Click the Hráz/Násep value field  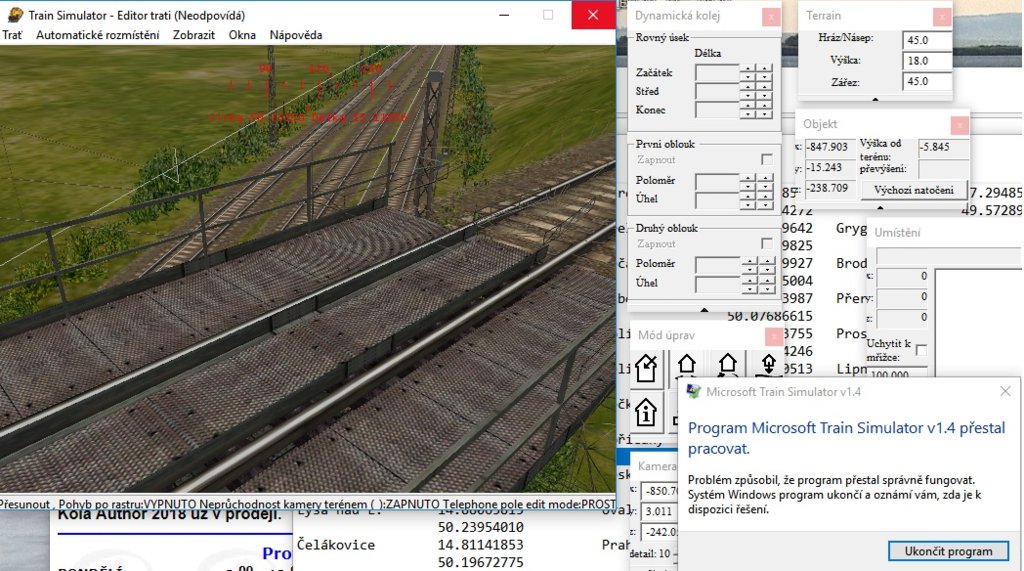coord(927,40)
